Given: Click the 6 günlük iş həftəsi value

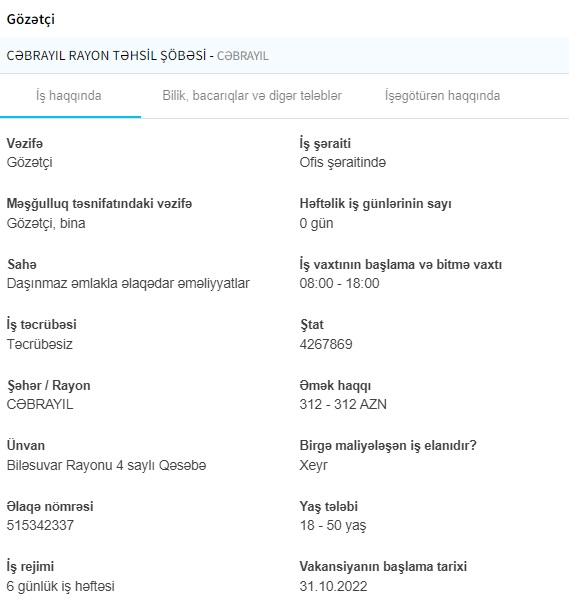Looking at the screenshot, I should tap(61, 586).
